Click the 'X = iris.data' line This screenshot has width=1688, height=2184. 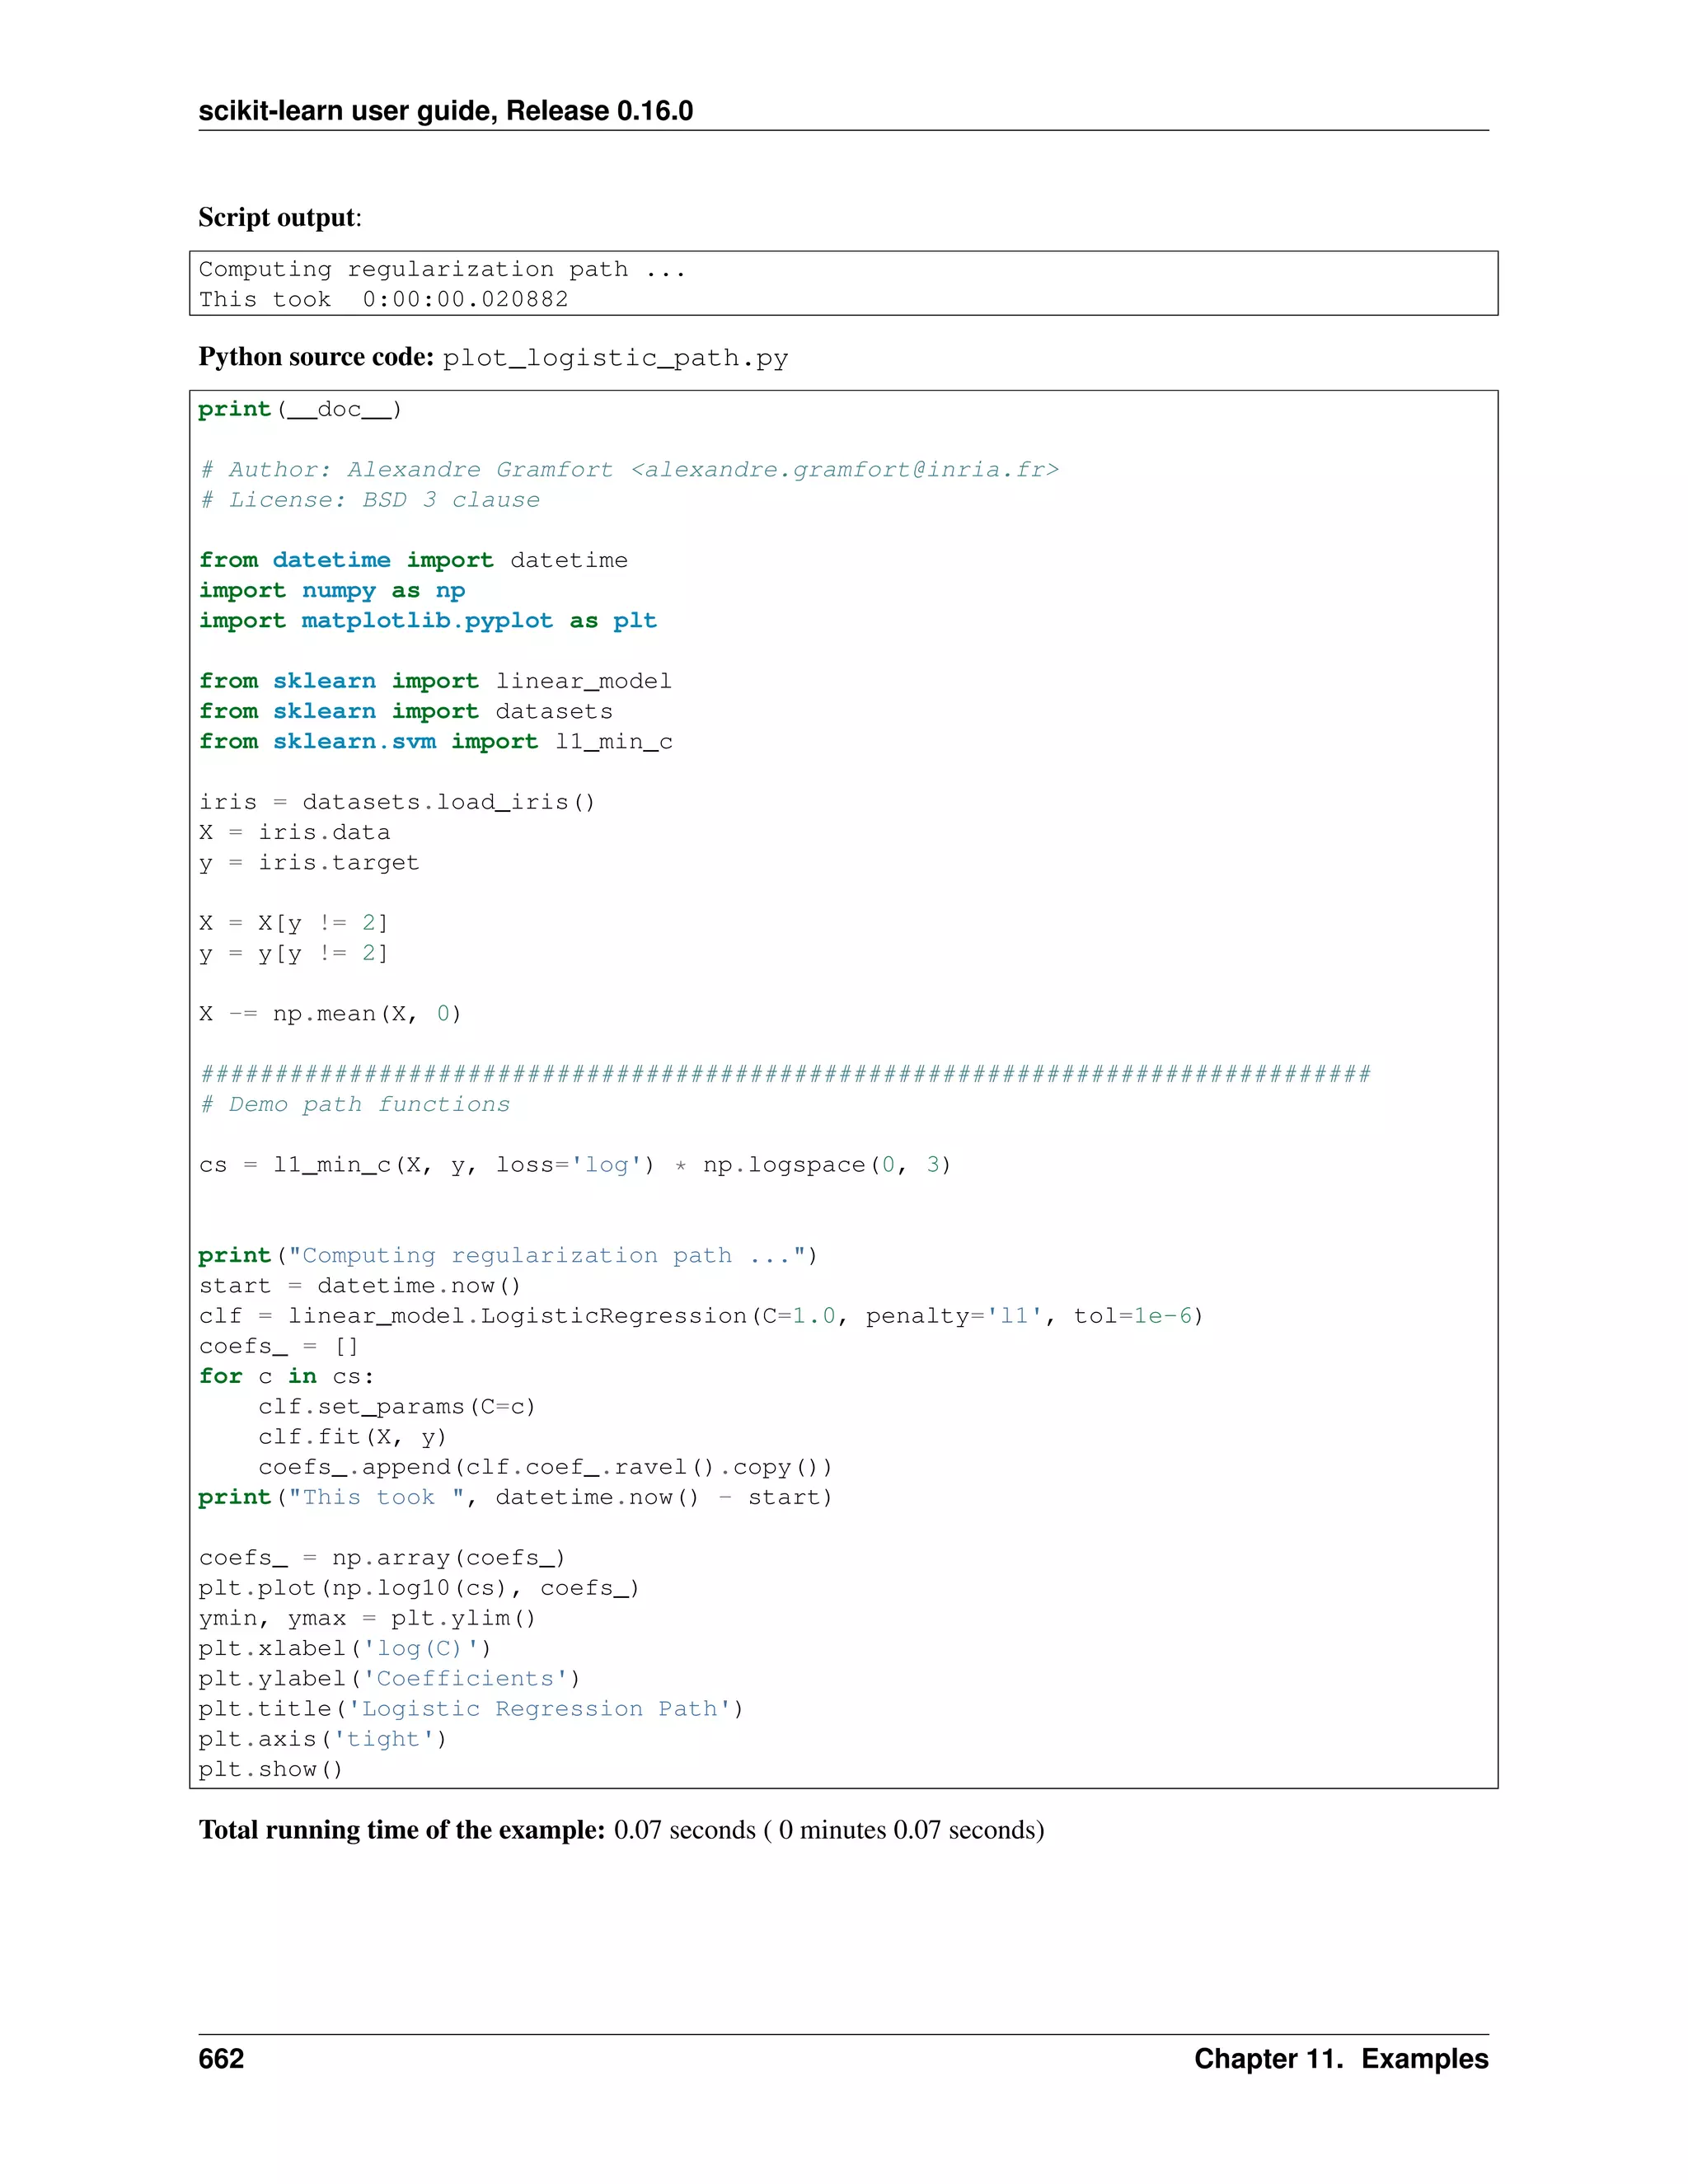[294, 832]
